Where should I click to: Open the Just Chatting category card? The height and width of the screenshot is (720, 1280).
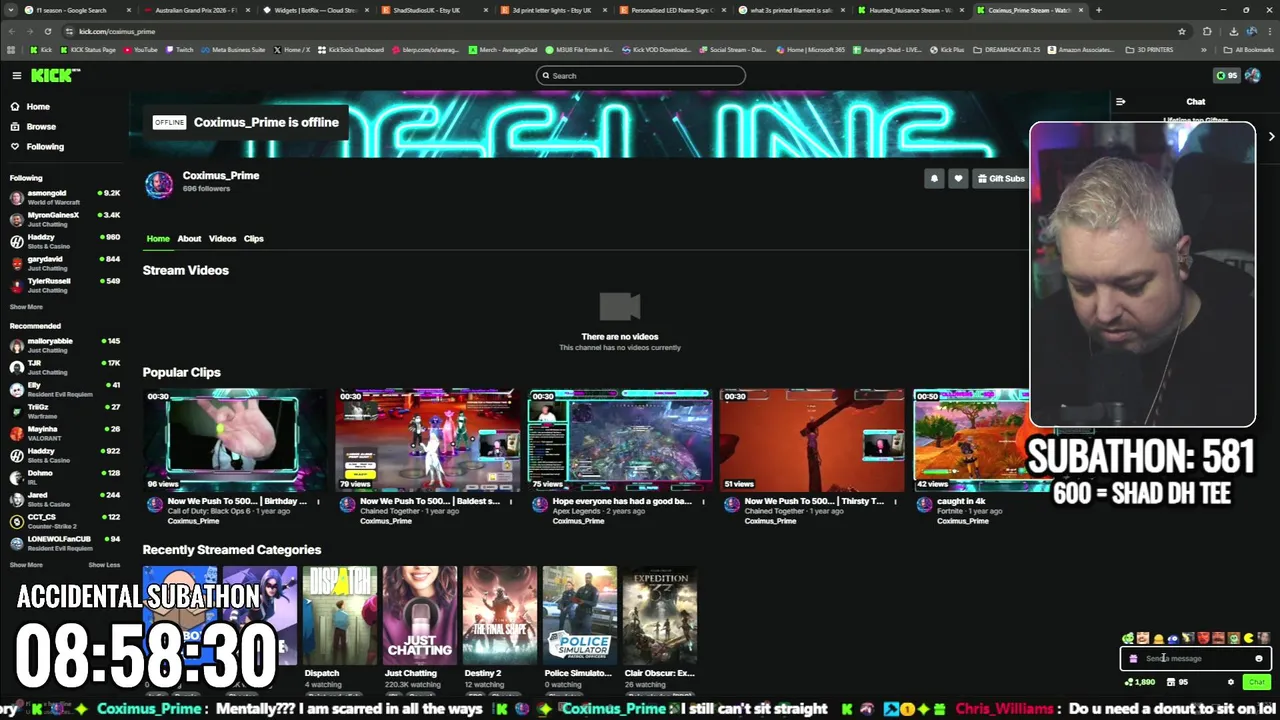pyautogui.click(x=420, y=615)
